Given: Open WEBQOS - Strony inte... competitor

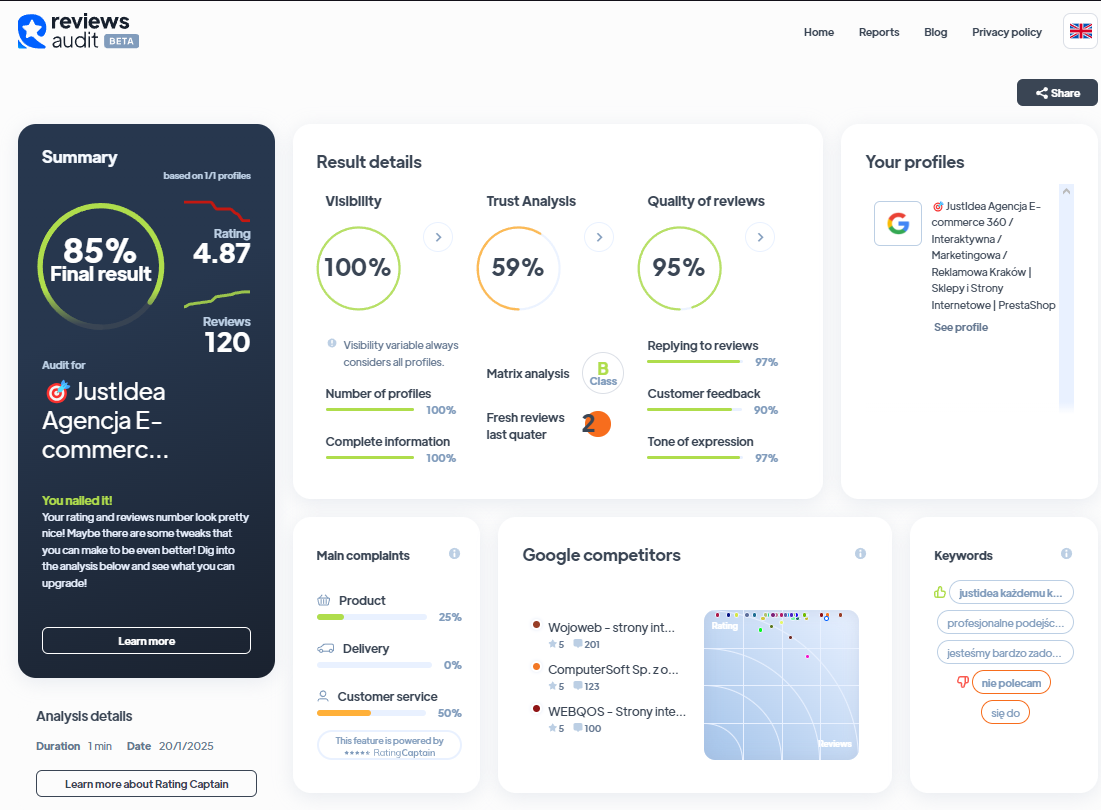Looking at the screenshot, I should (x=617, y=712).
